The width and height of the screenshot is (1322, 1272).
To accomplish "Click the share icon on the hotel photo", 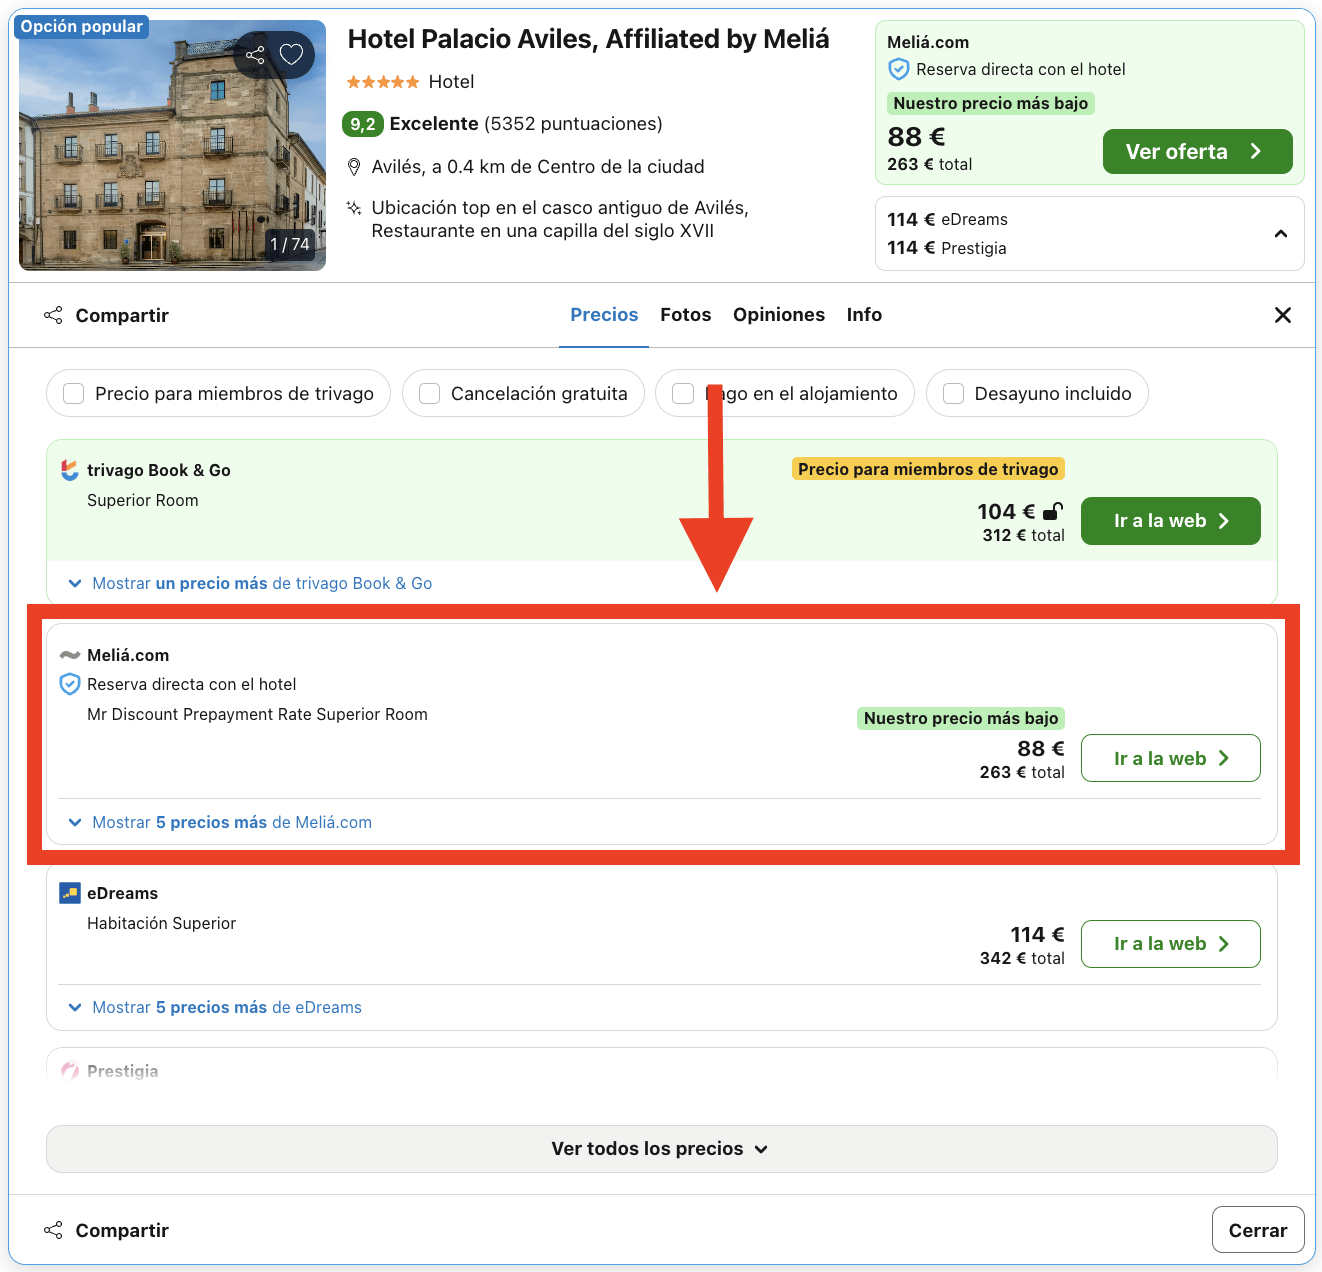I will (x=255, y=54).
